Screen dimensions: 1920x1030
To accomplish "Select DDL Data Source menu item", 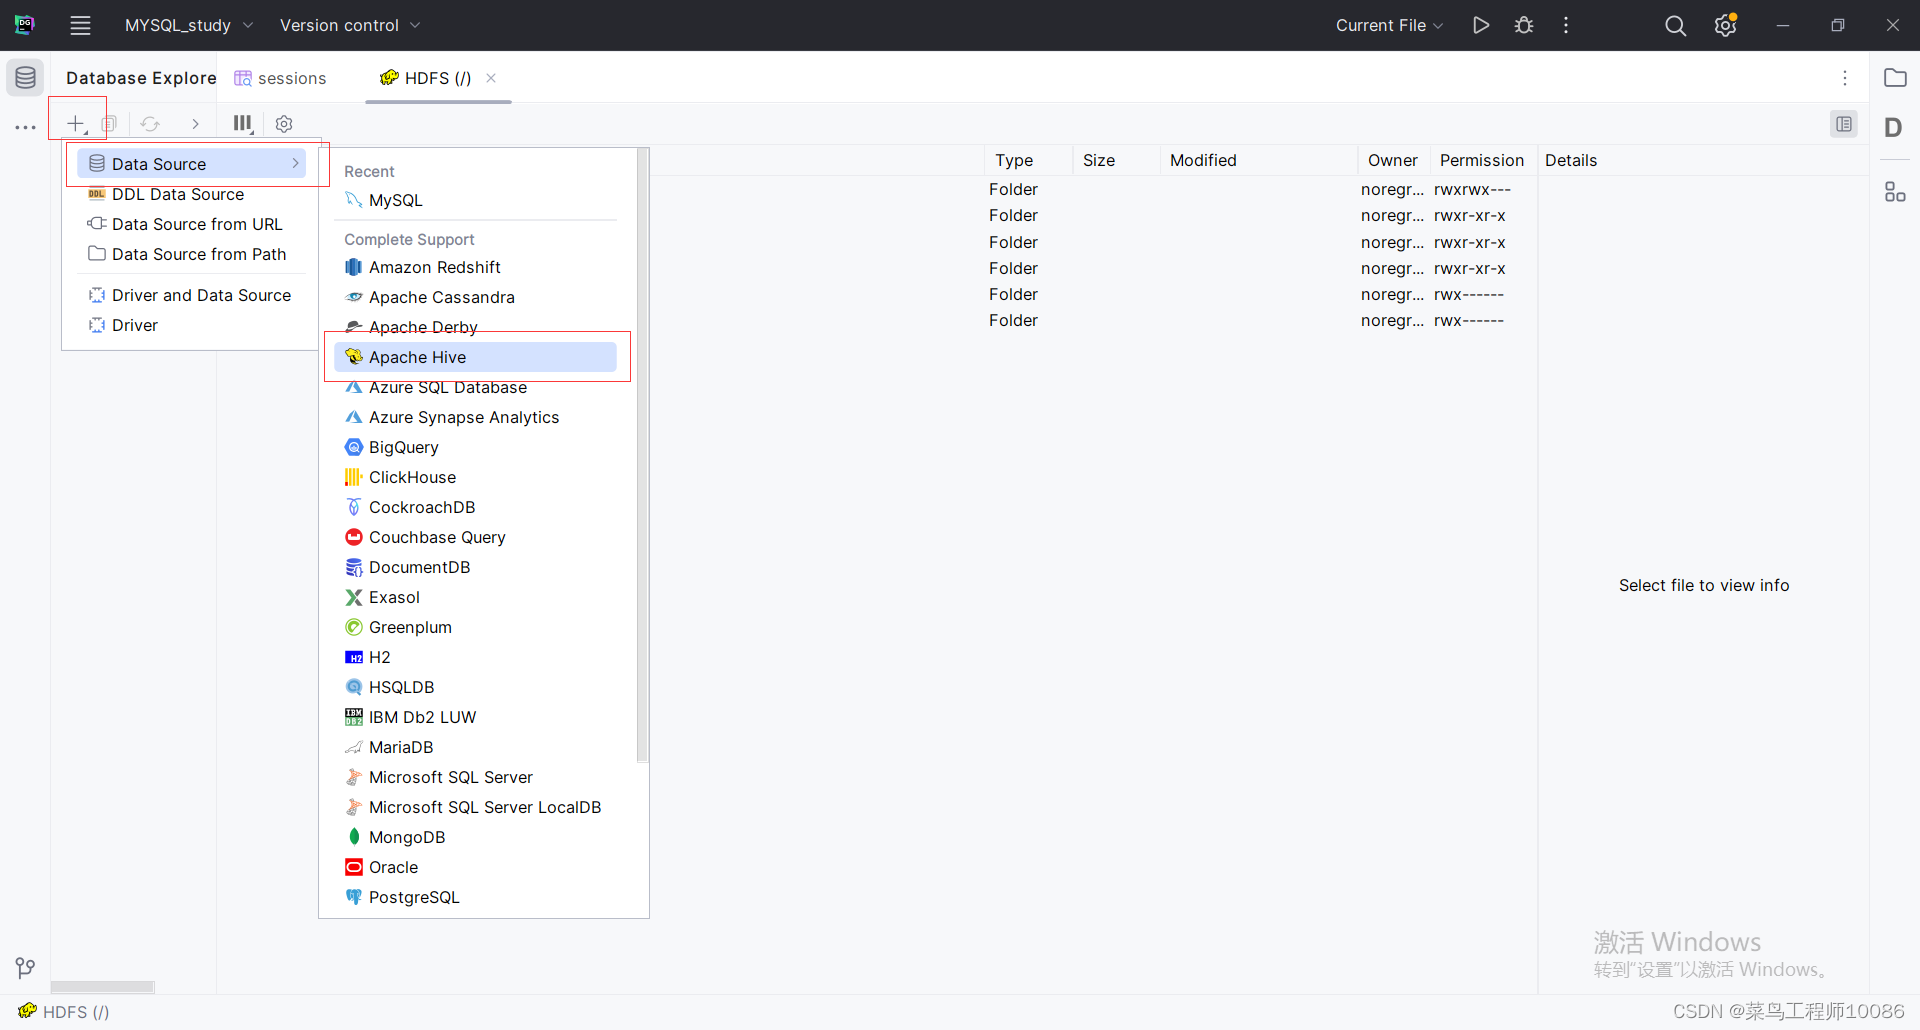I will (x=191, y=194).
